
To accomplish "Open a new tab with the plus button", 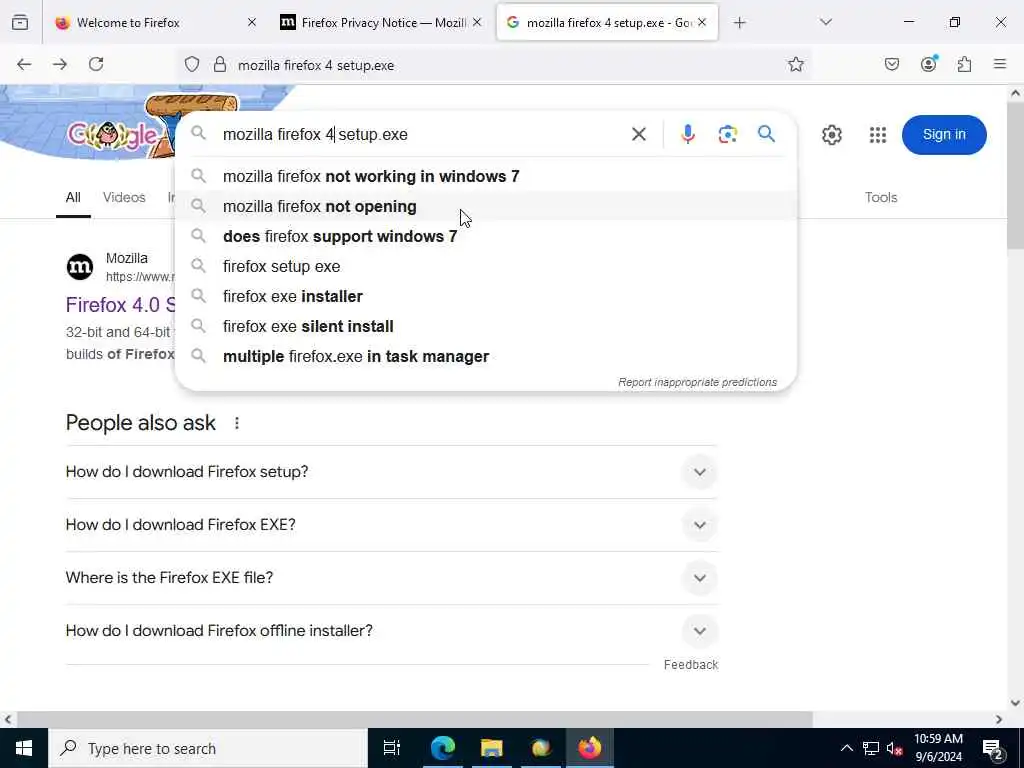I will (x=739, y=23).
